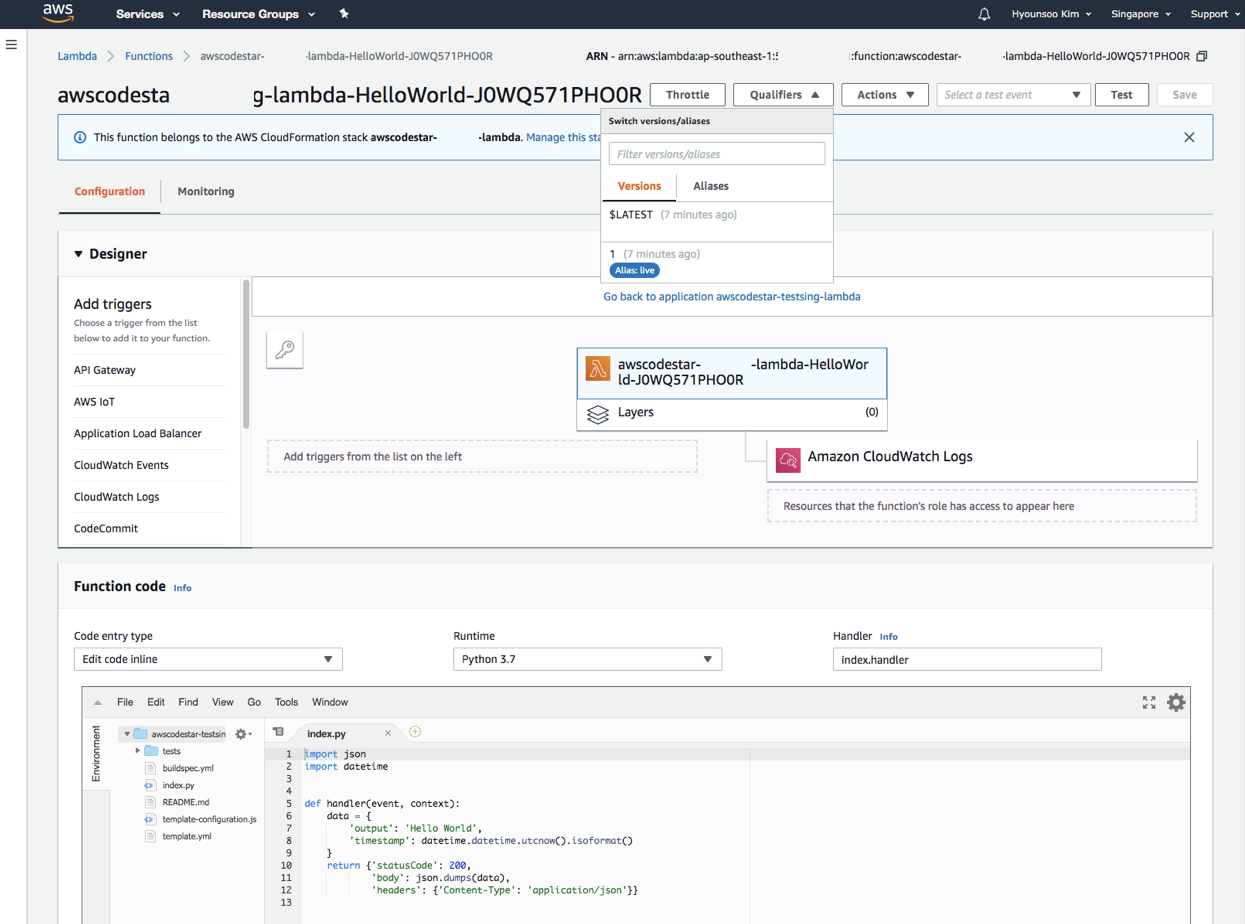This screenshot has height=924, width=1245.
Task: Click the pin shortcut icon in top bar
Action: tap(344, 14)
